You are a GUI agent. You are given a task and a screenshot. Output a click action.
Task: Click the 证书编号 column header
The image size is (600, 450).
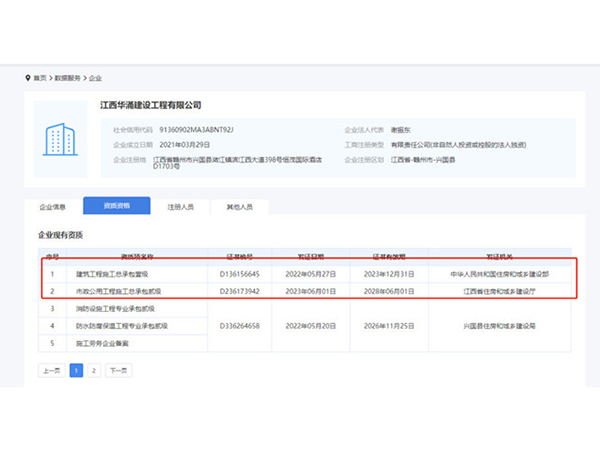(240, 256)
